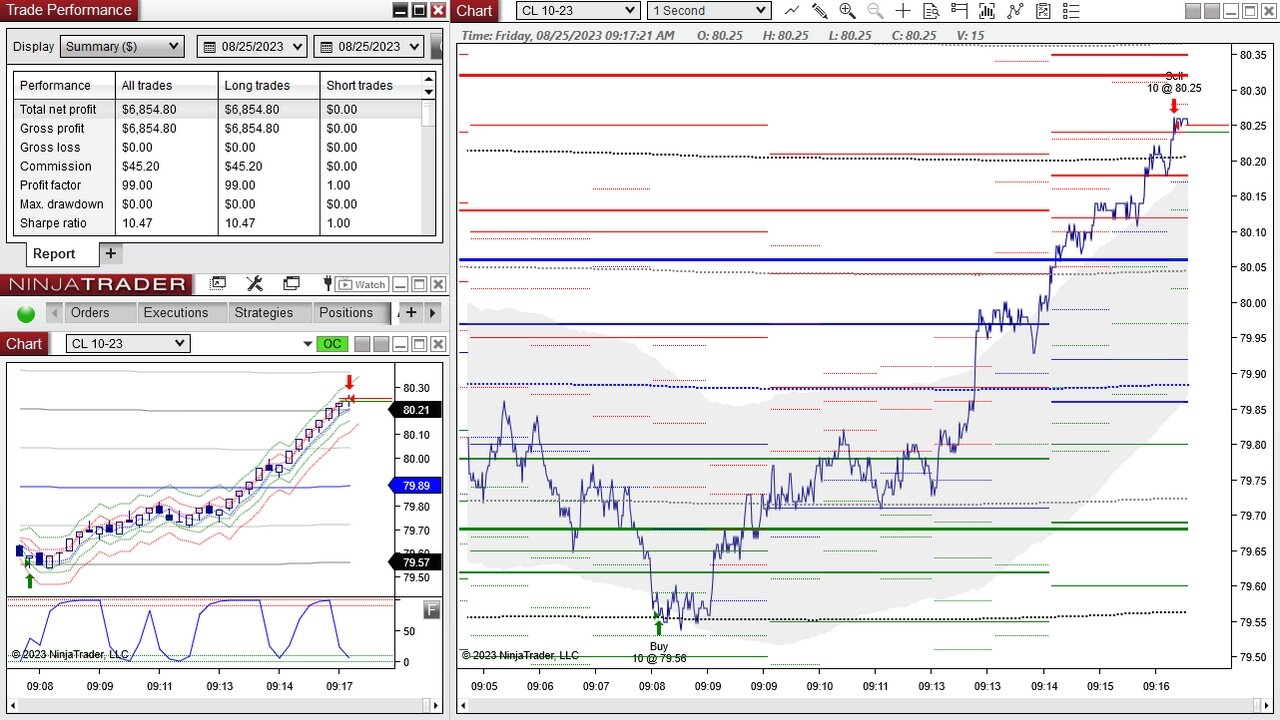Select the Commission row label
Image resolution: width=1280 pixels, height=720 pixels.
click(55, 166)
